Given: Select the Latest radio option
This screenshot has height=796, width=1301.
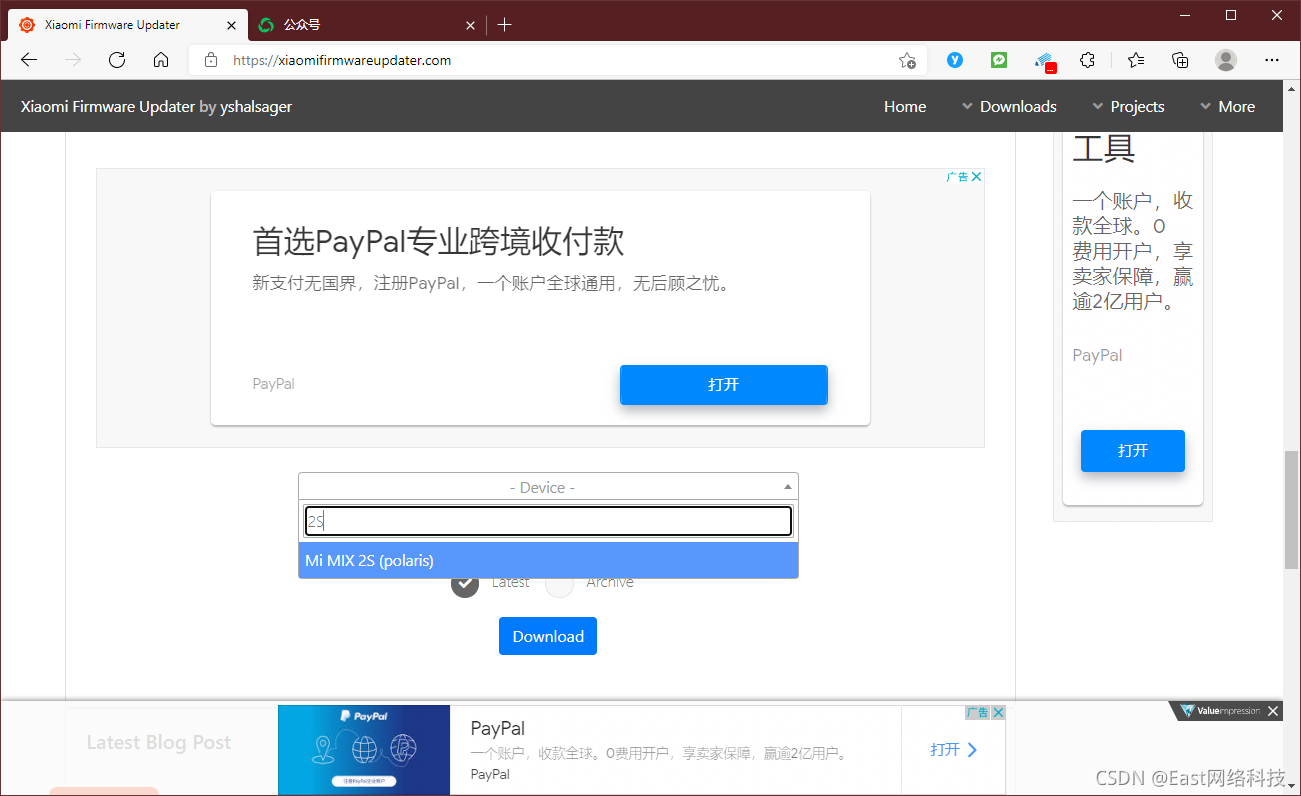Looking at the screenshot, I should coord(465,582).
